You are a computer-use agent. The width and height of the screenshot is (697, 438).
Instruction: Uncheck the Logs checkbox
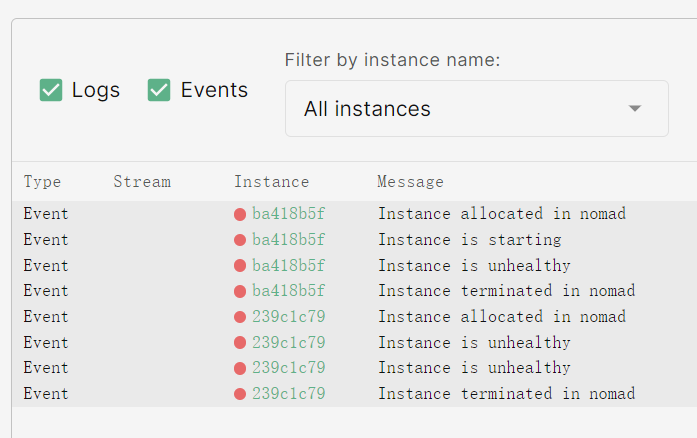51,90
